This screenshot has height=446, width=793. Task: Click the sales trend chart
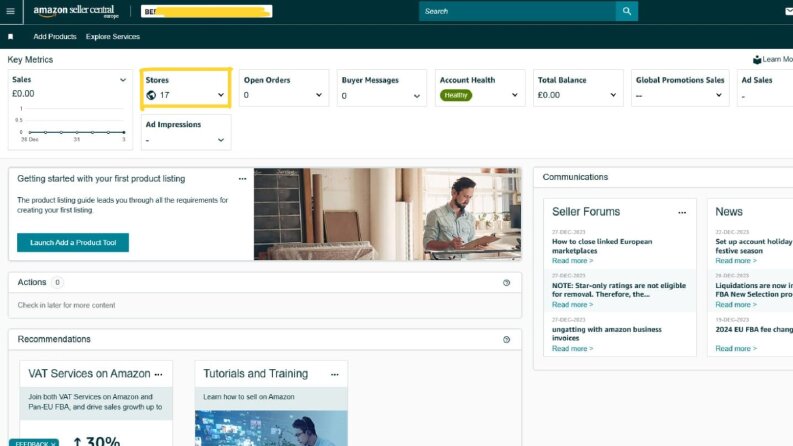[x=71, y=124]
